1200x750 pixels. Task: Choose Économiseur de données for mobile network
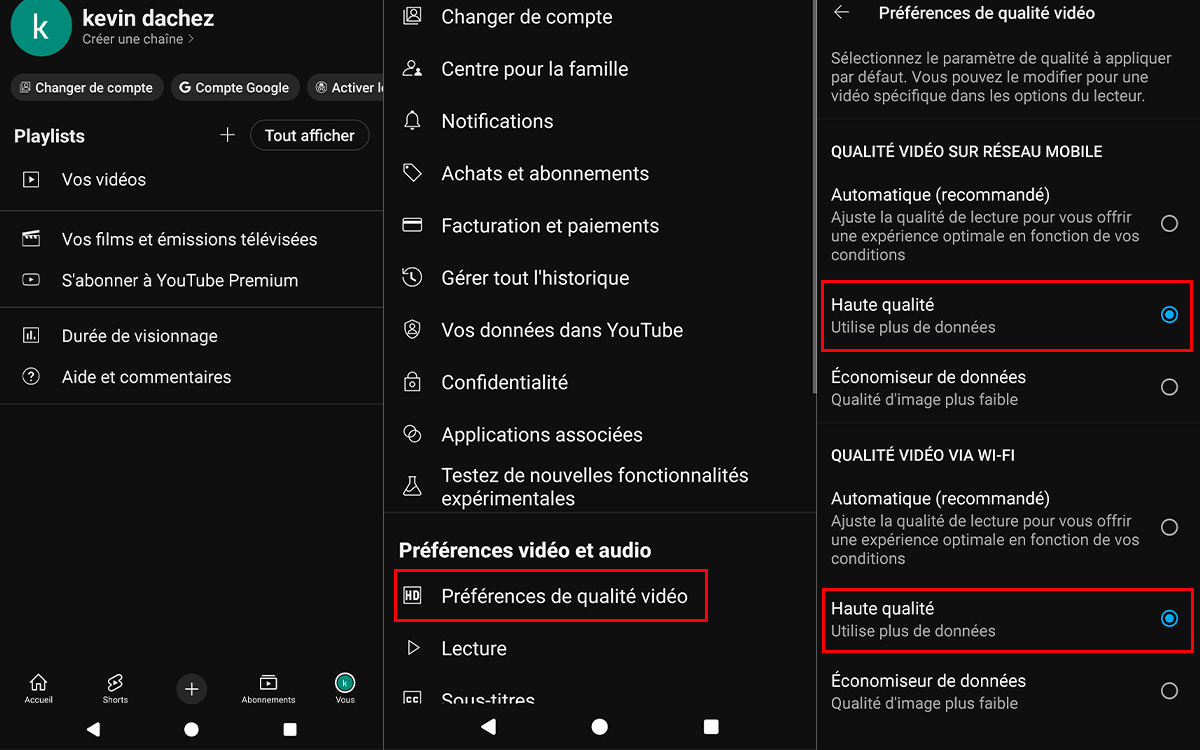1169,387
